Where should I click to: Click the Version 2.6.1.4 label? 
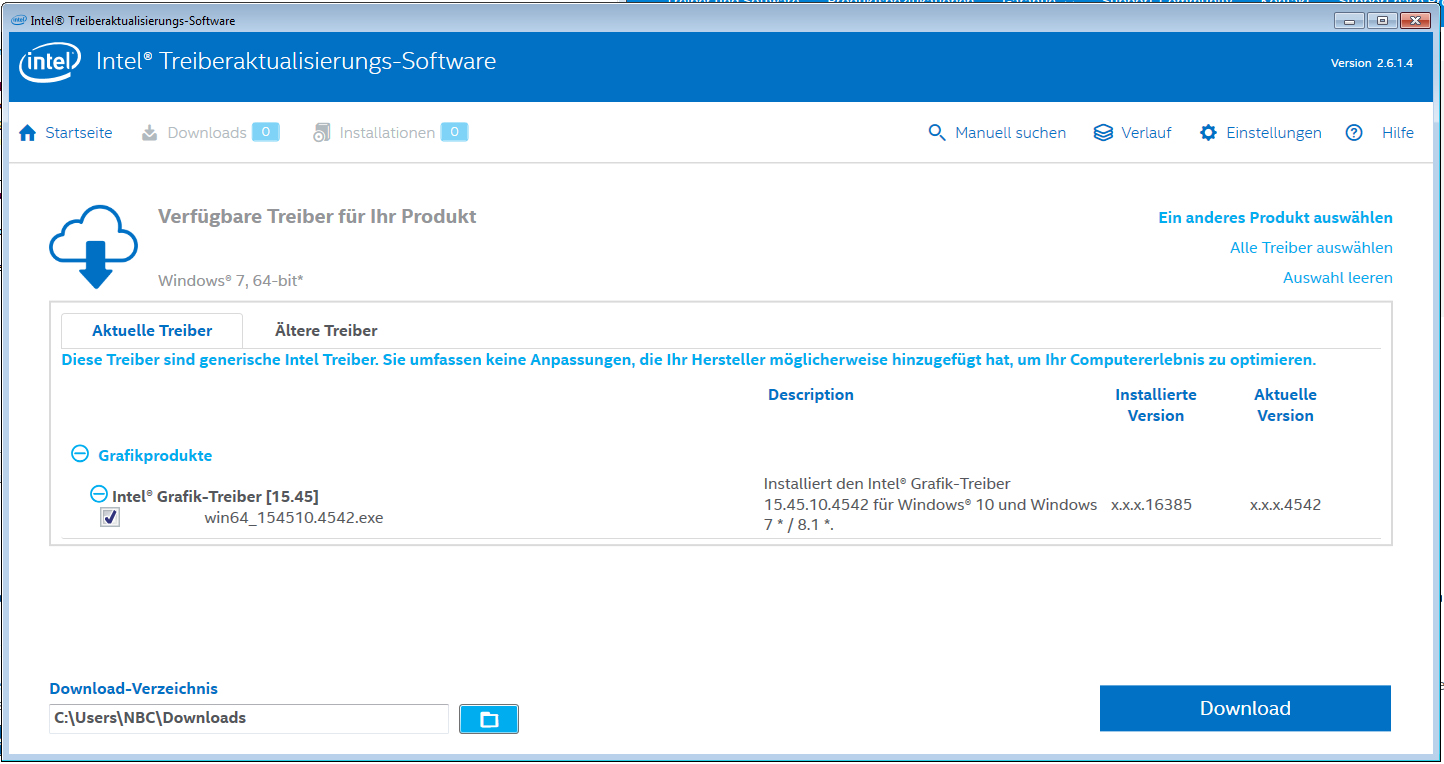1371,63
